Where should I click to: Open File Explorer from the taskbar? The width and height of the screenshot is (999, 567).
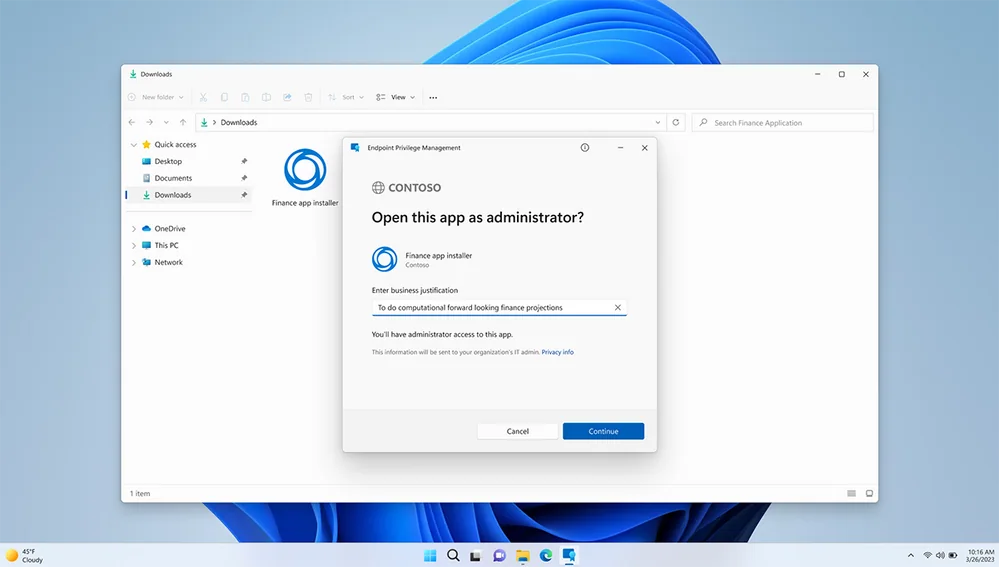tap(523, 556)
